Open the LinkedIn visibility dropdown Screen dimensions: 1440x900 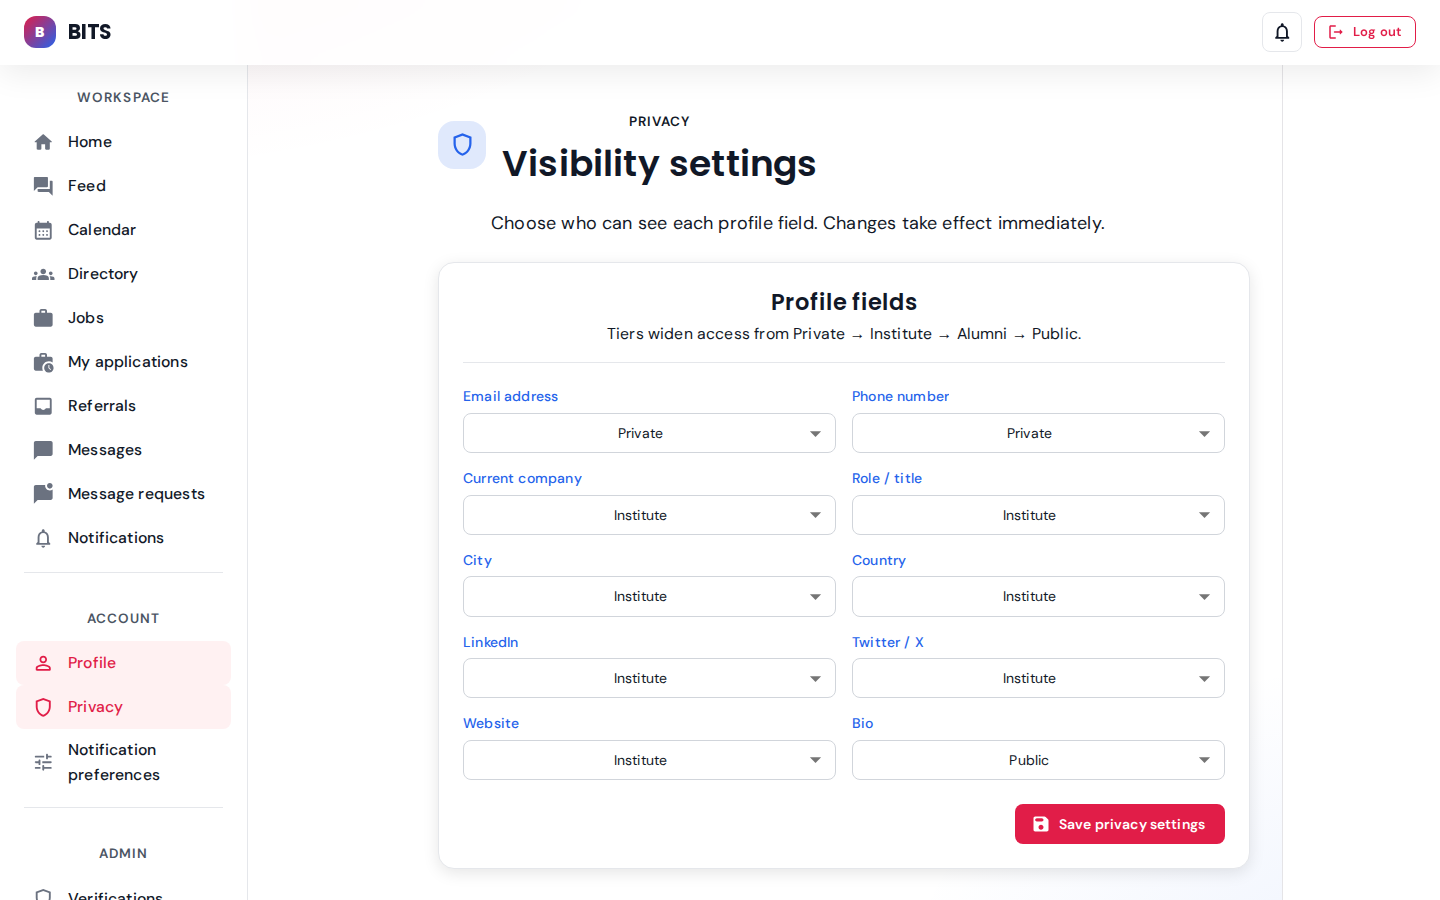649,678
